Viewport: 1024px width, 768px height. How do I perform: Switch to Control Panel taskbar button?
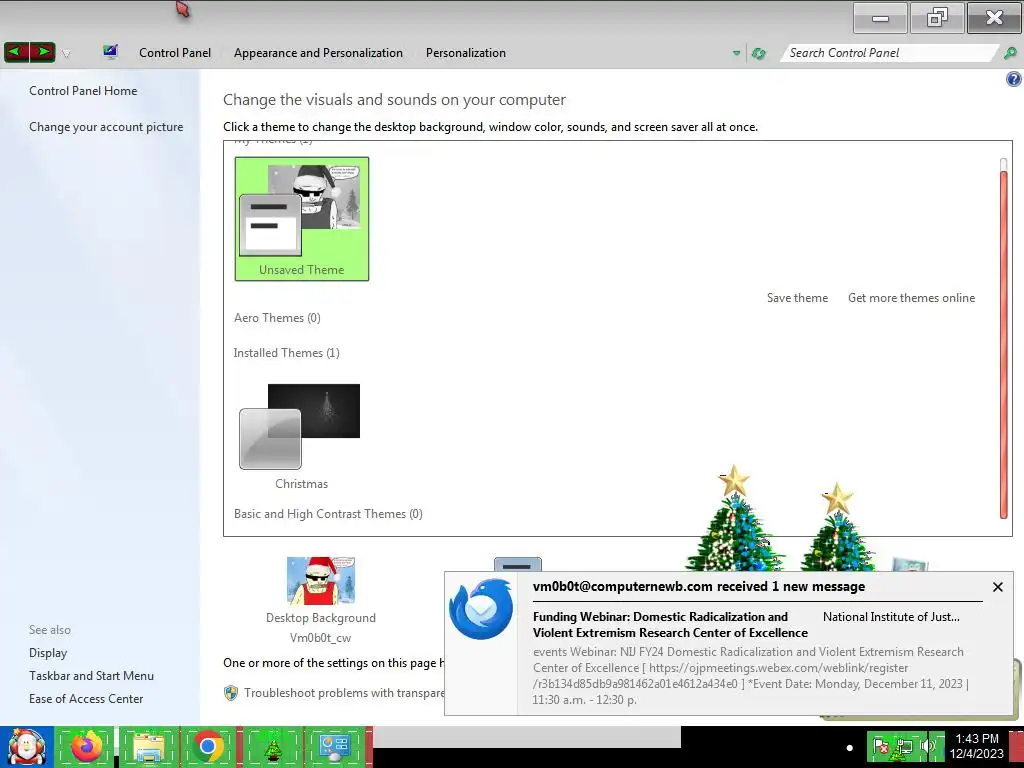click(335, 747)
